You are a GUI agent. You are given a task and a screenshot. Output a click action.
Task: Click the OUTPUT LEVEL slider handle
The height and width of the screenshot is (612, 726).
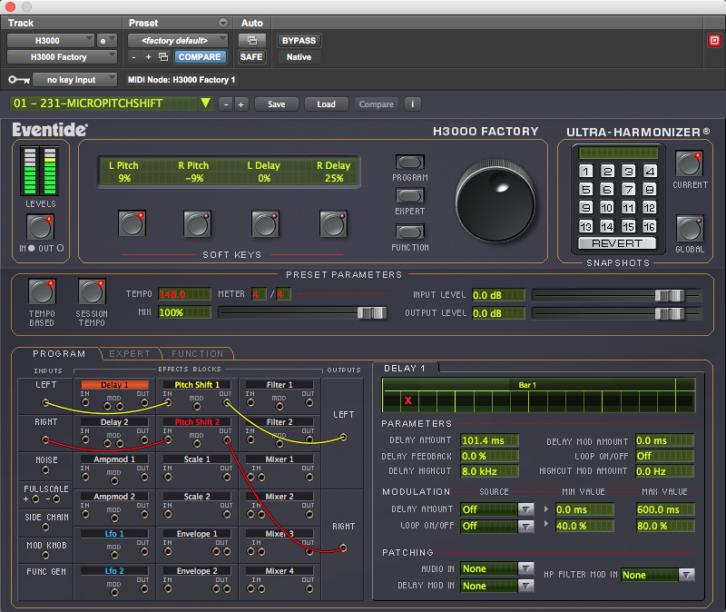[670, 314]
